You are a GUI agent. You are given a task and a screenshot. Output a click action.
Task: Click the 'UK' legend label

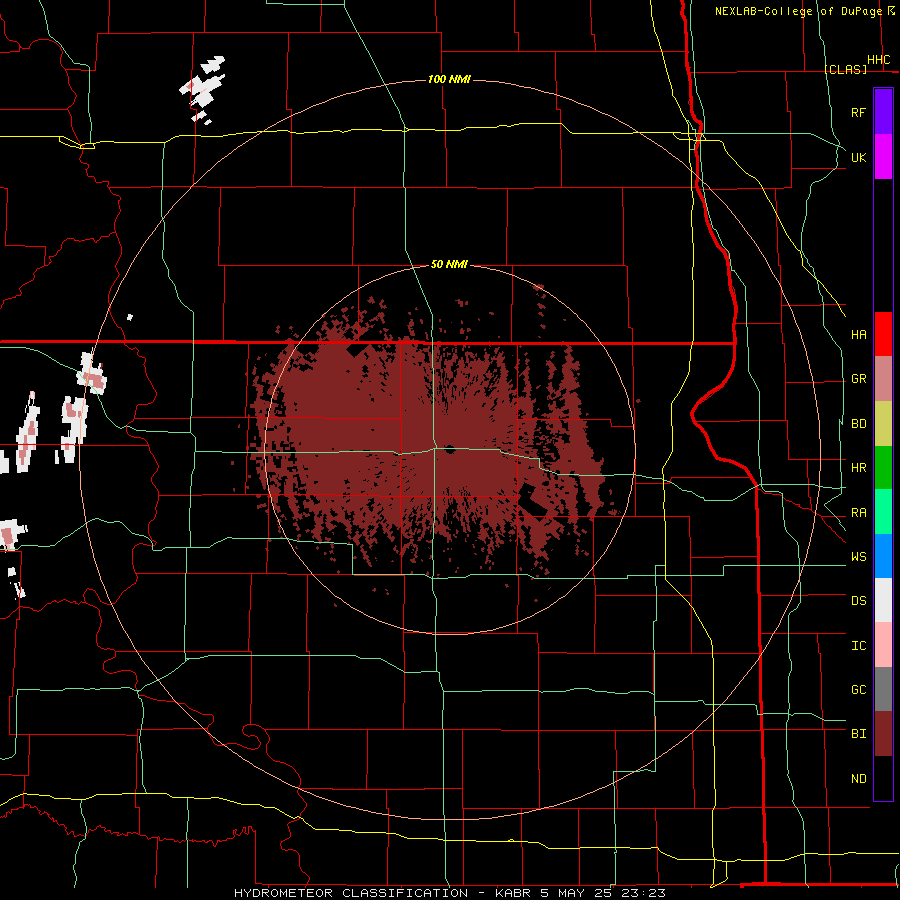point(858,157)
